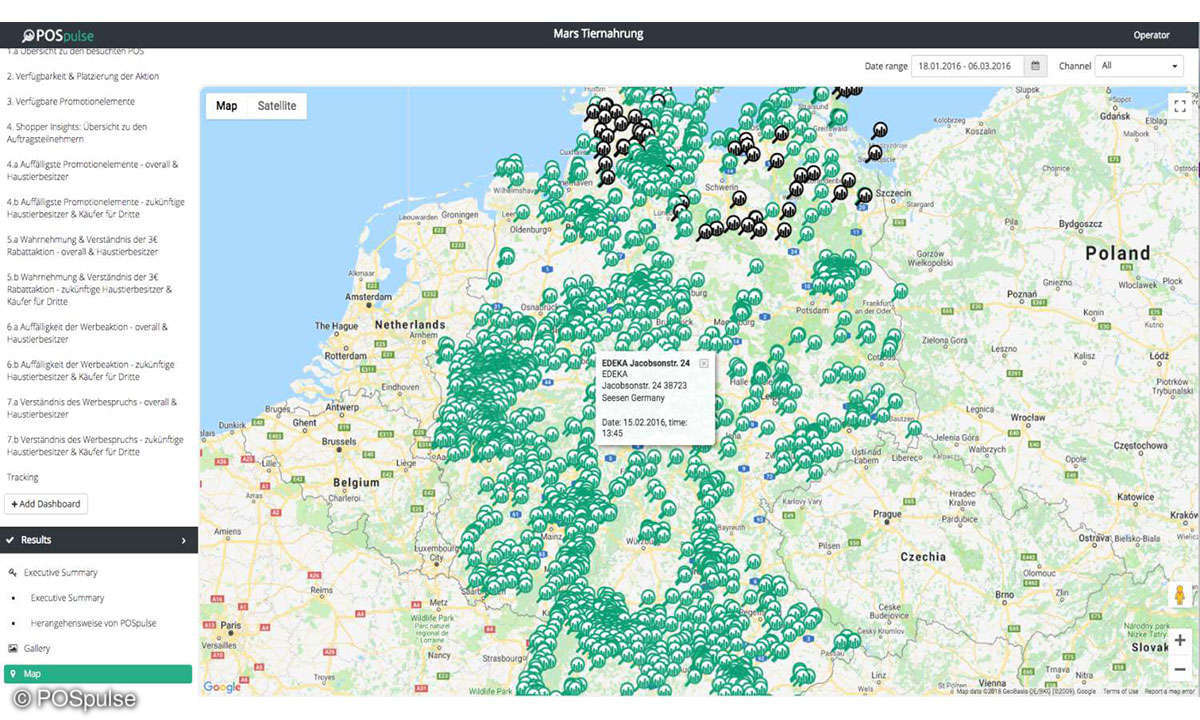This screenshot has width=1200, height=720.
Task: Open 5.b Wahrnehmung & Verständnis zukünftige Haustierbesitzer
Action: (89, 289)
